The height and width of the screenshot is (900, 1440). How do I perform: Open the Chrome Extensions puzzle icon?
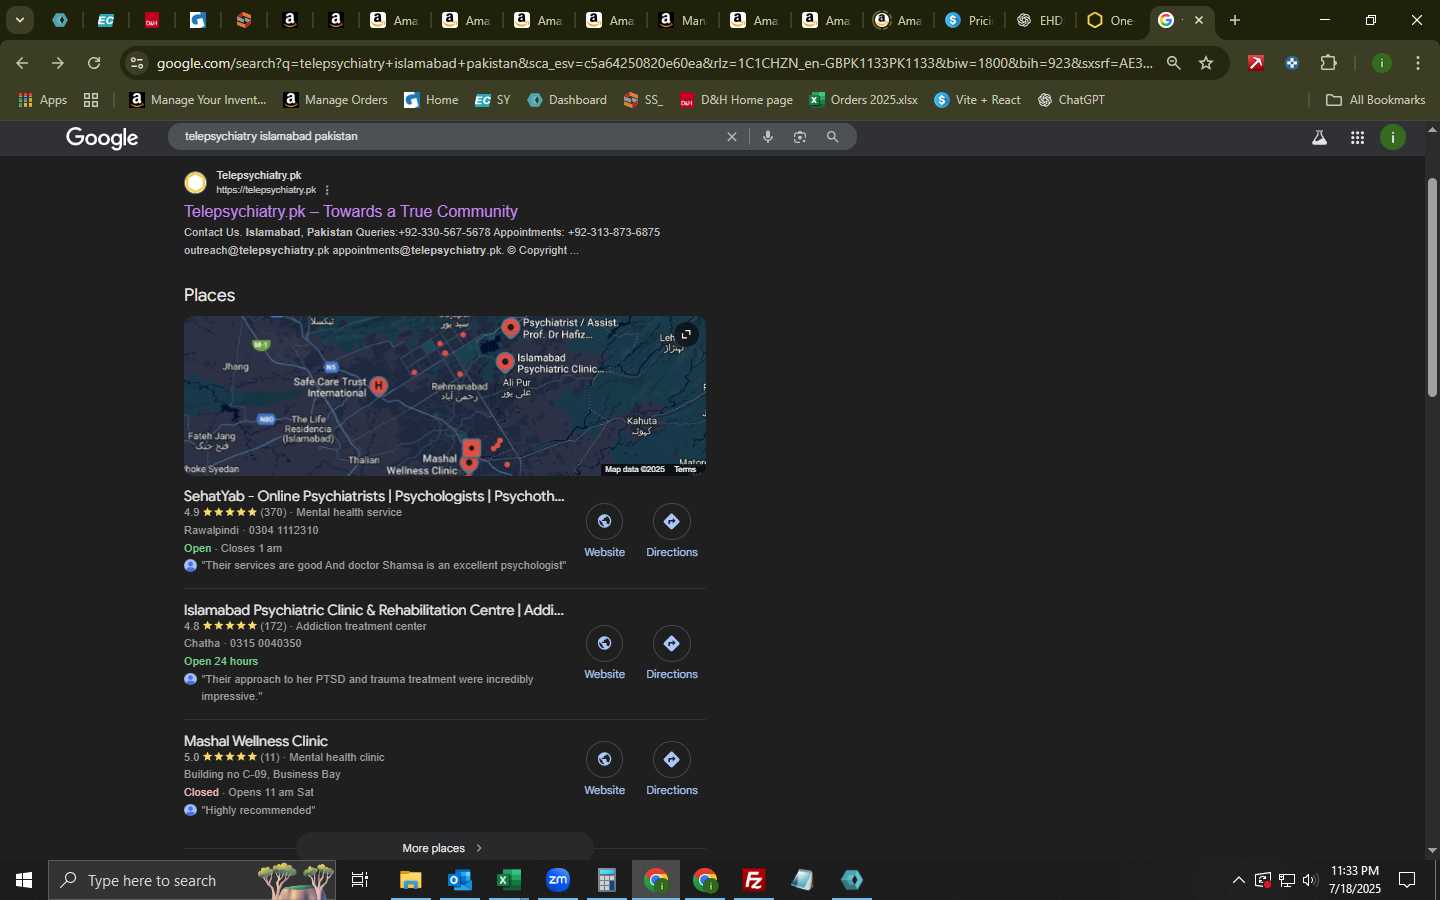point(1328,63)
